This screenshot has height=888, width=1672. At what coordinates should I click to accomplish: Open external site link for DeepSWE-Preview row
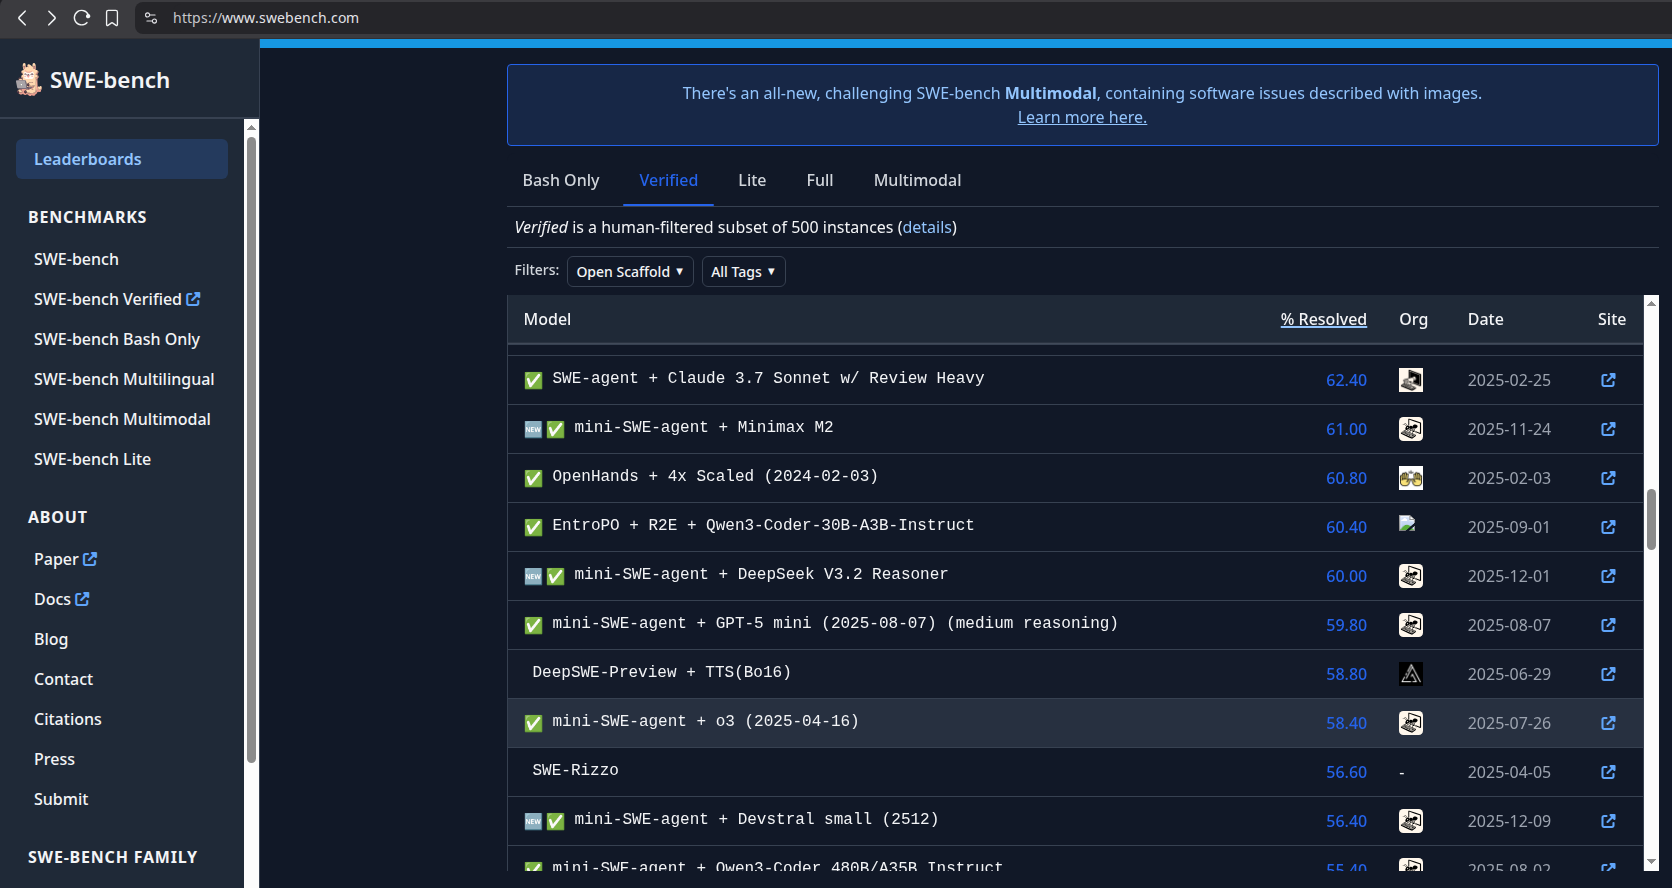click(1608, 674)
